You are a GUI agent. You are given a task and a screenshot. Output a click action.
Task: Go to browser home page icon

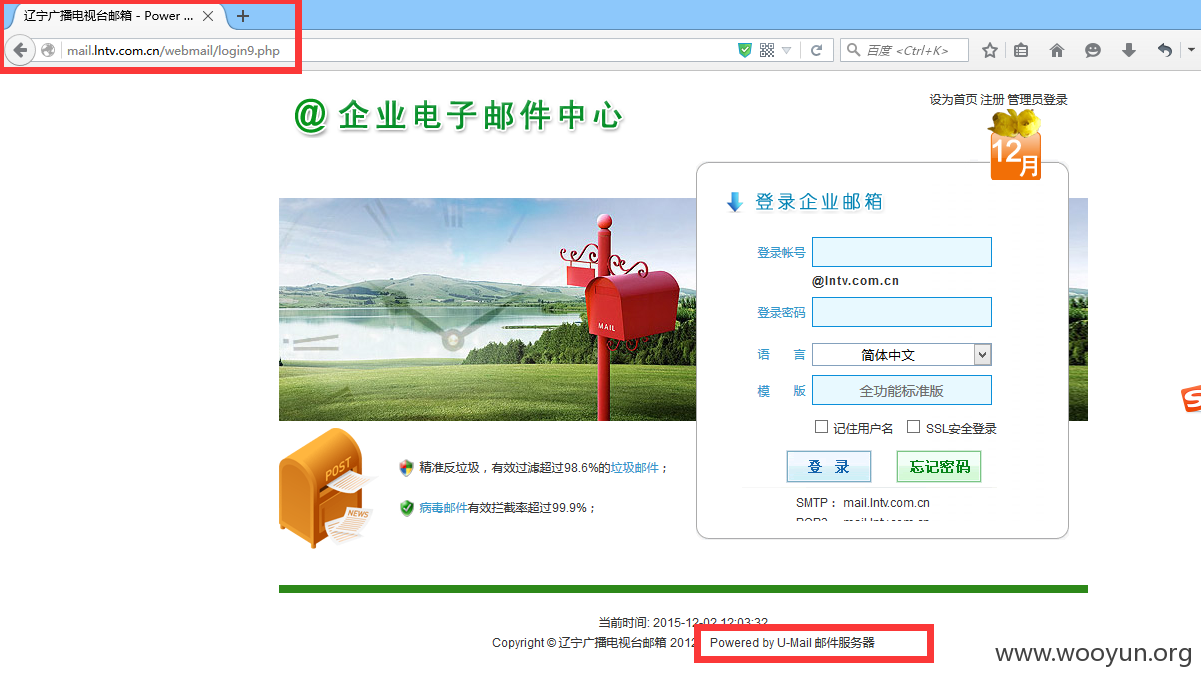click(1057, 50)
